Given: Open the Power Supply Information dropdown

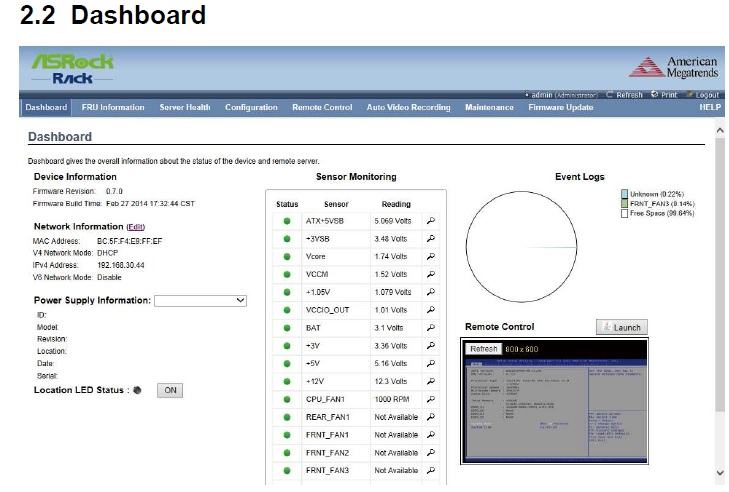Looking at the screenshot, I should coord(200,300).
